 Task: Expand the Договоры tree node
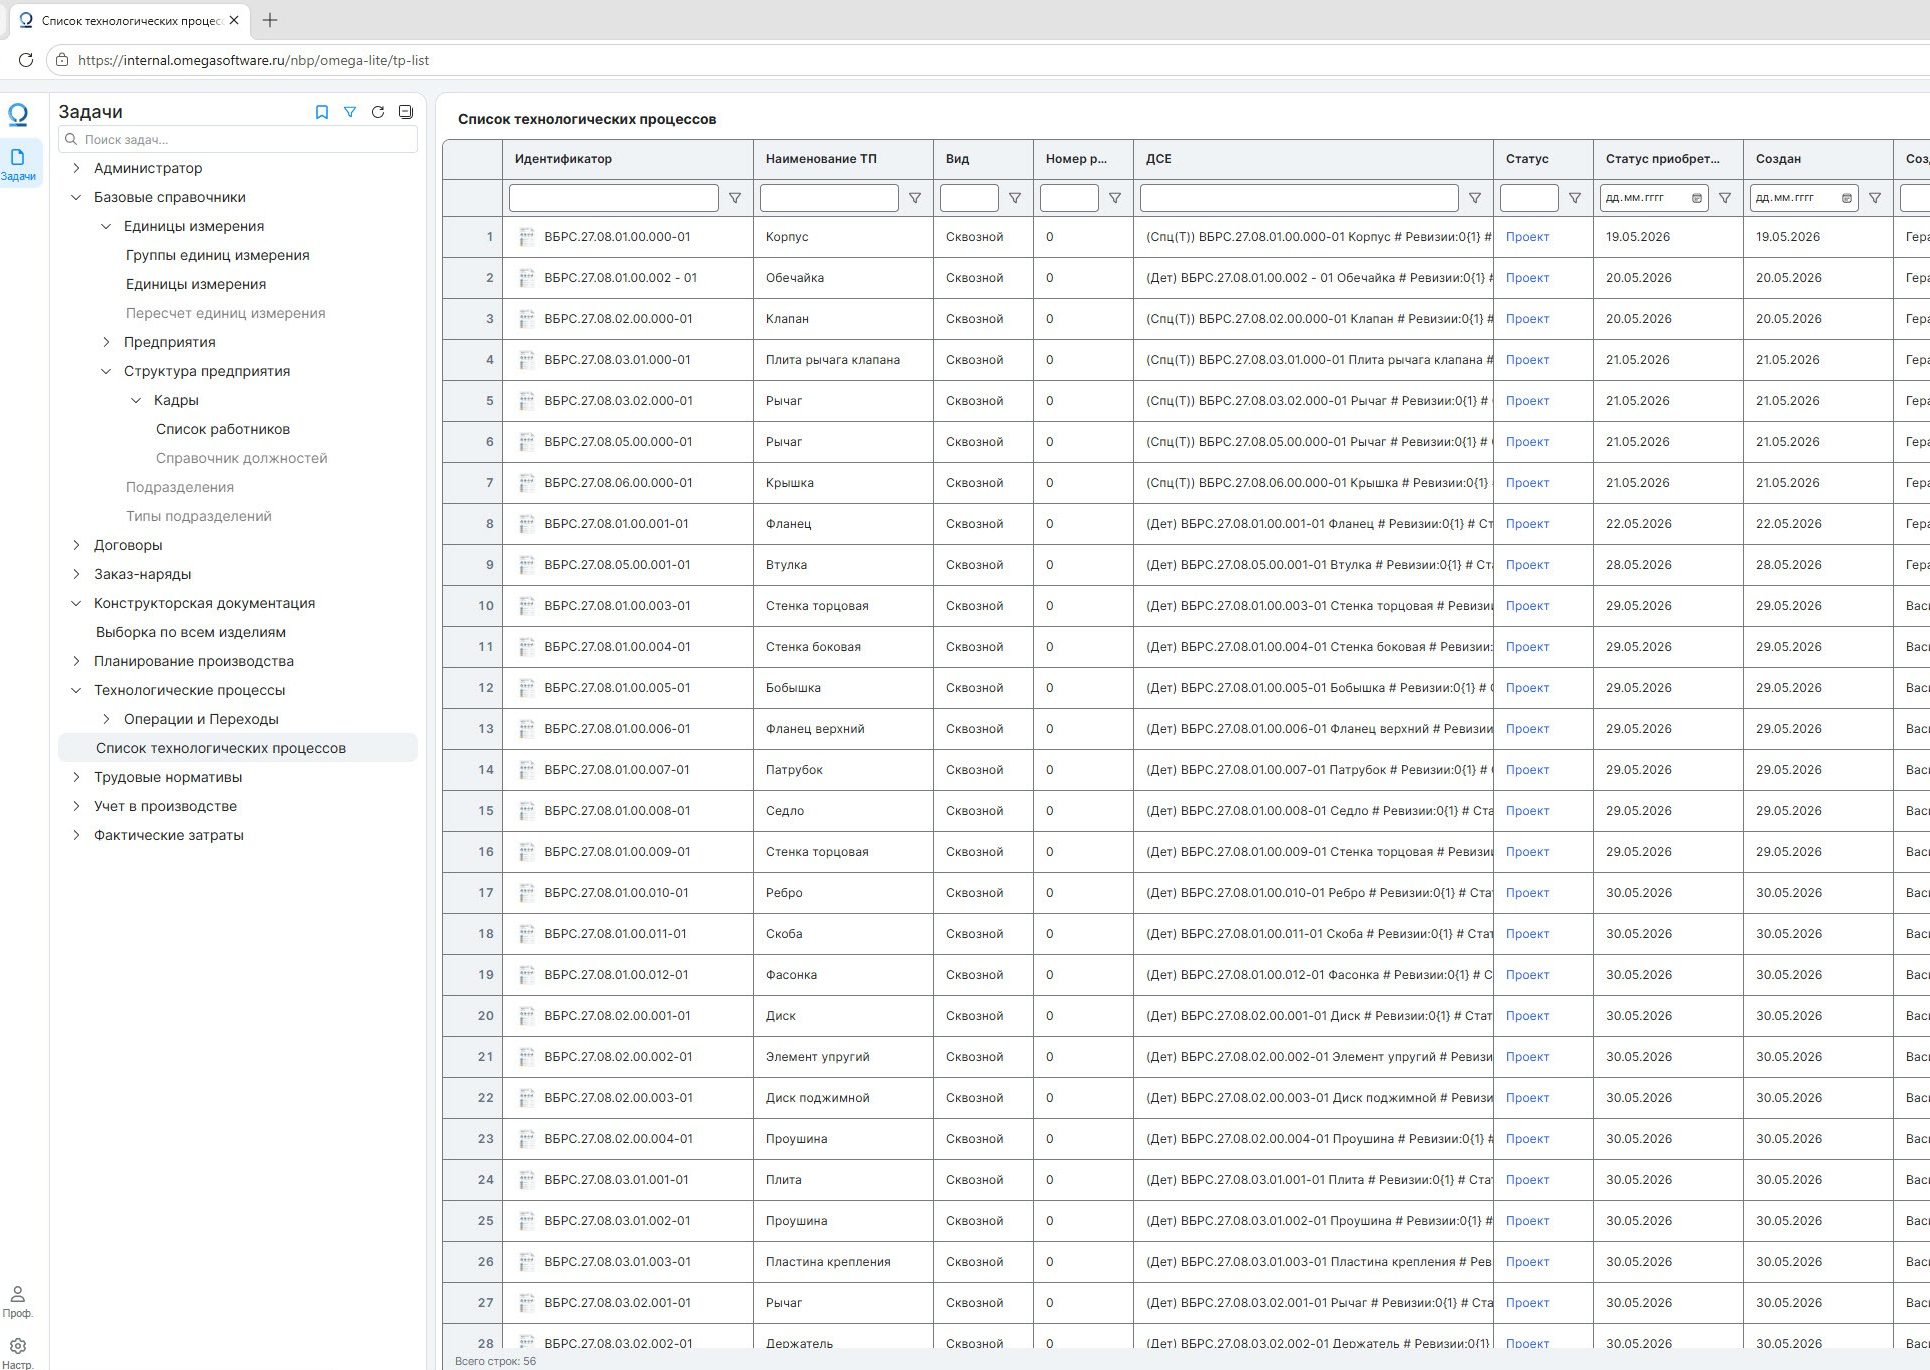tap(76, 545)
